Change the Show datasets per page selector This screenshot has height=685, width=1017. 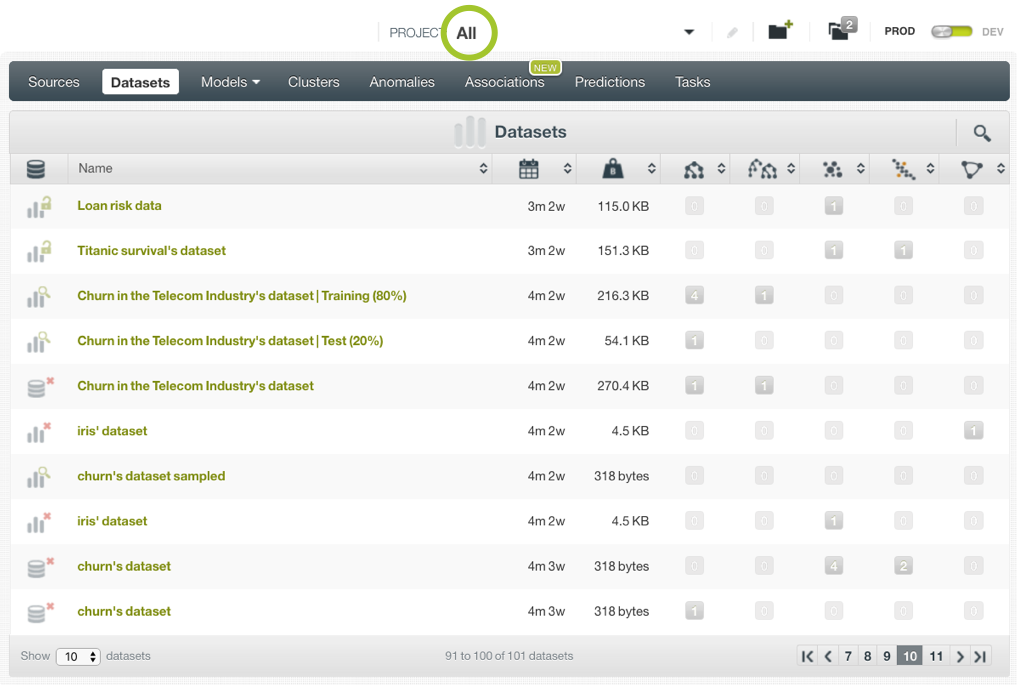tap(78, 657)
